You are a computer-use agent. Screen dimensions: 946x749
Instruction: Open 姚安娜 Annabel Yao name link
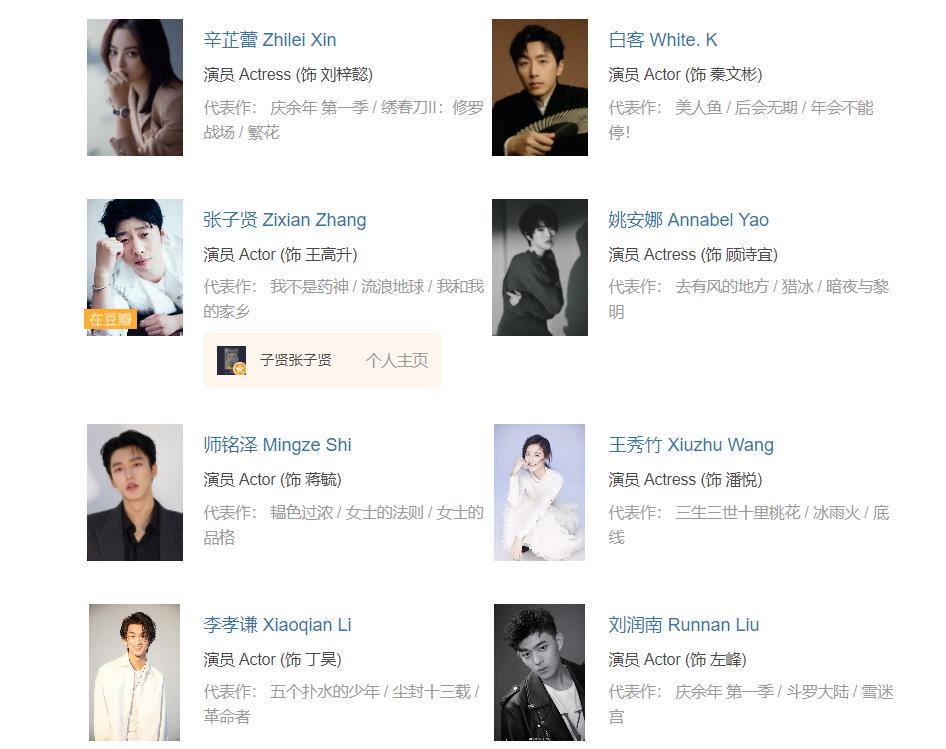tap(688, 220)
